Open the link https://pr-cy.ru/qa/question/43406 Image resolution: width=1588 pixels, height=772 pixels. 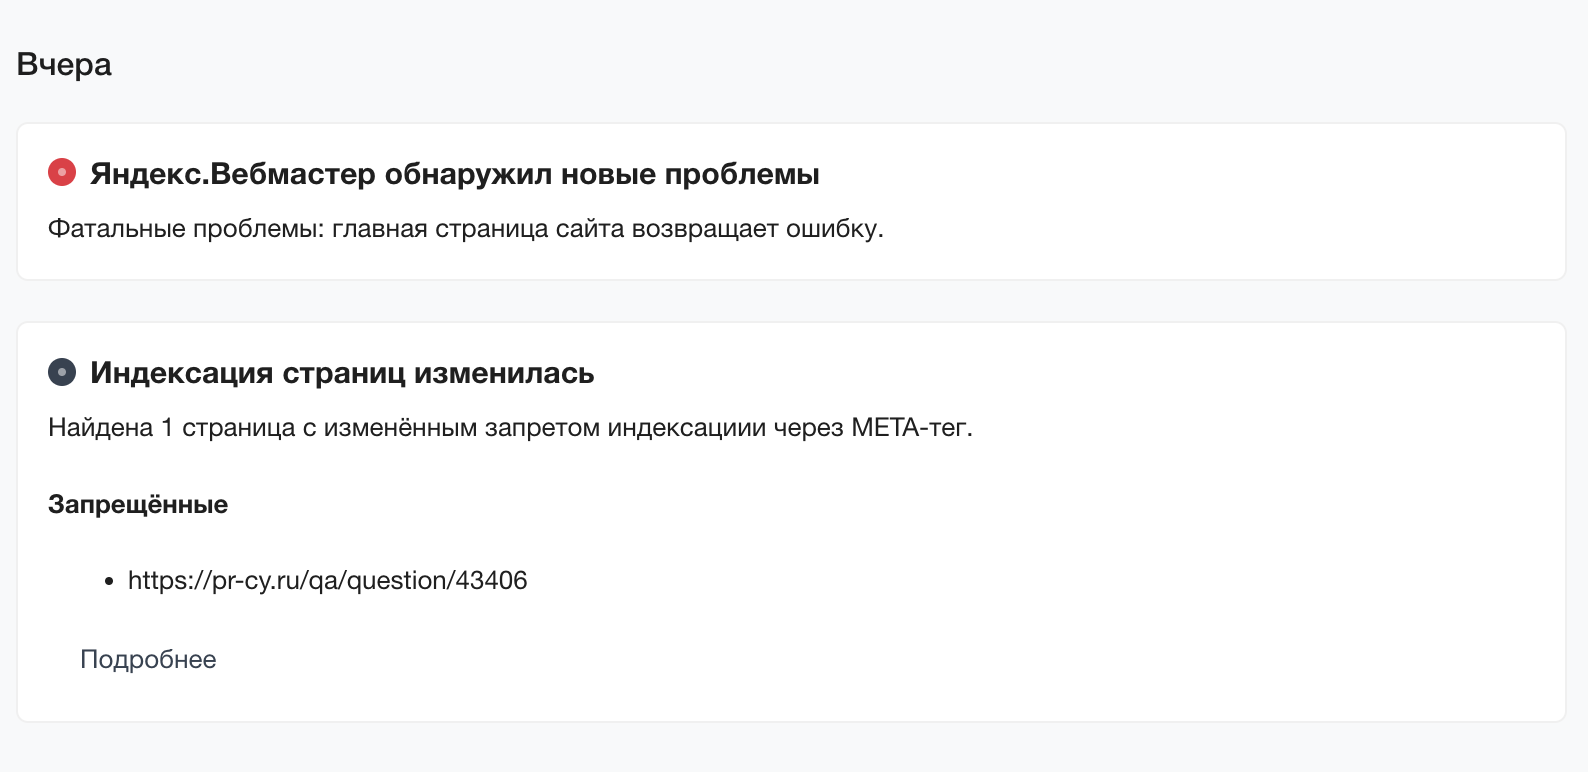tap(328, 580)
